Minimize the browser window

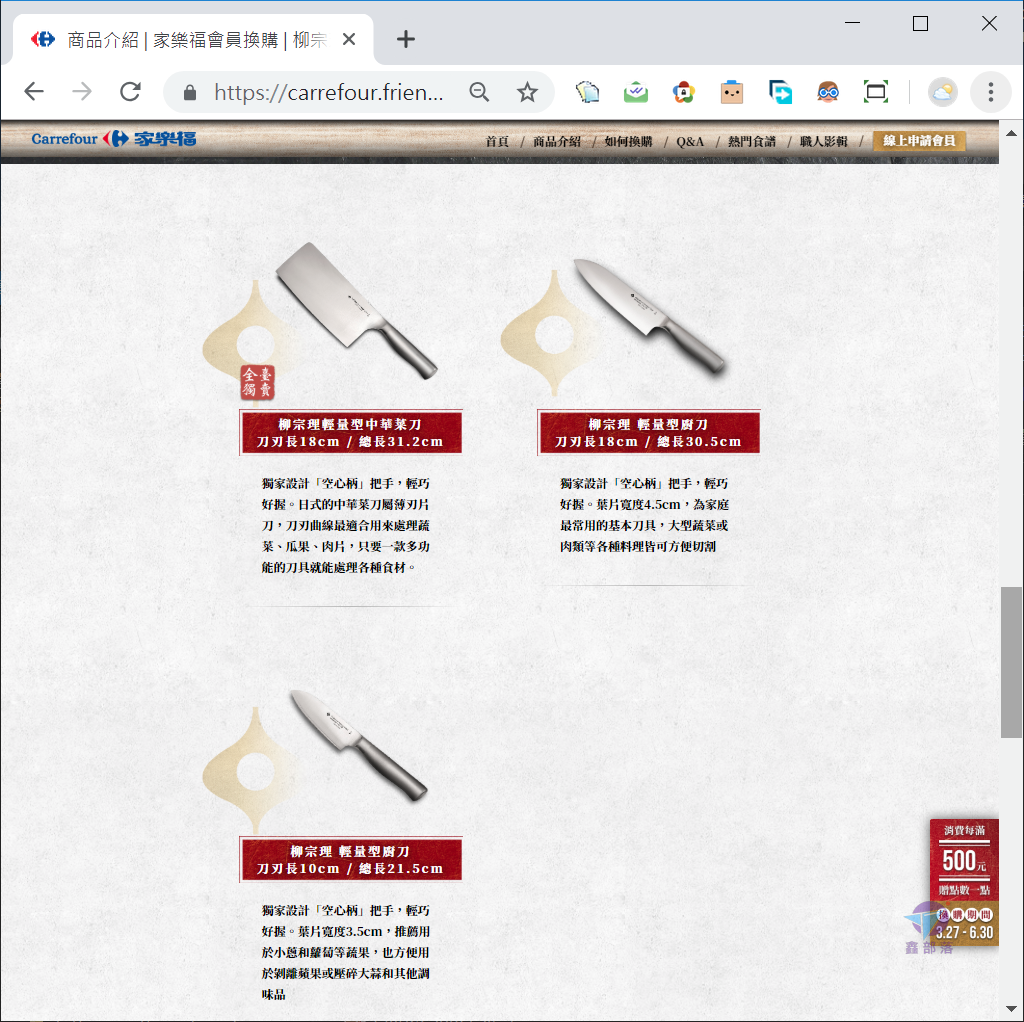[852, 24]
